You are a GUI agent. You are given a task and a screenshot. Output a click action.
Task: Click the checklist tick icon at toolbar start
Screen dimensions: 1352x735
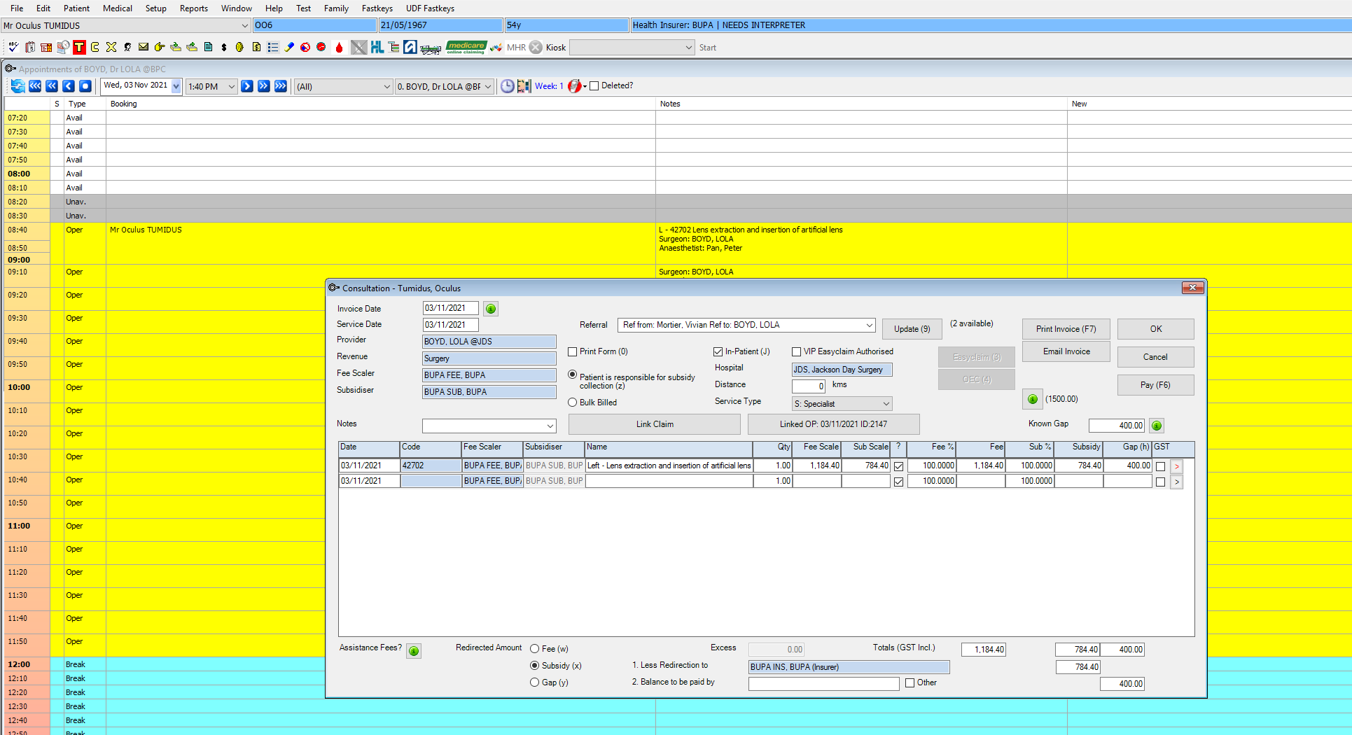pos(13,47)
